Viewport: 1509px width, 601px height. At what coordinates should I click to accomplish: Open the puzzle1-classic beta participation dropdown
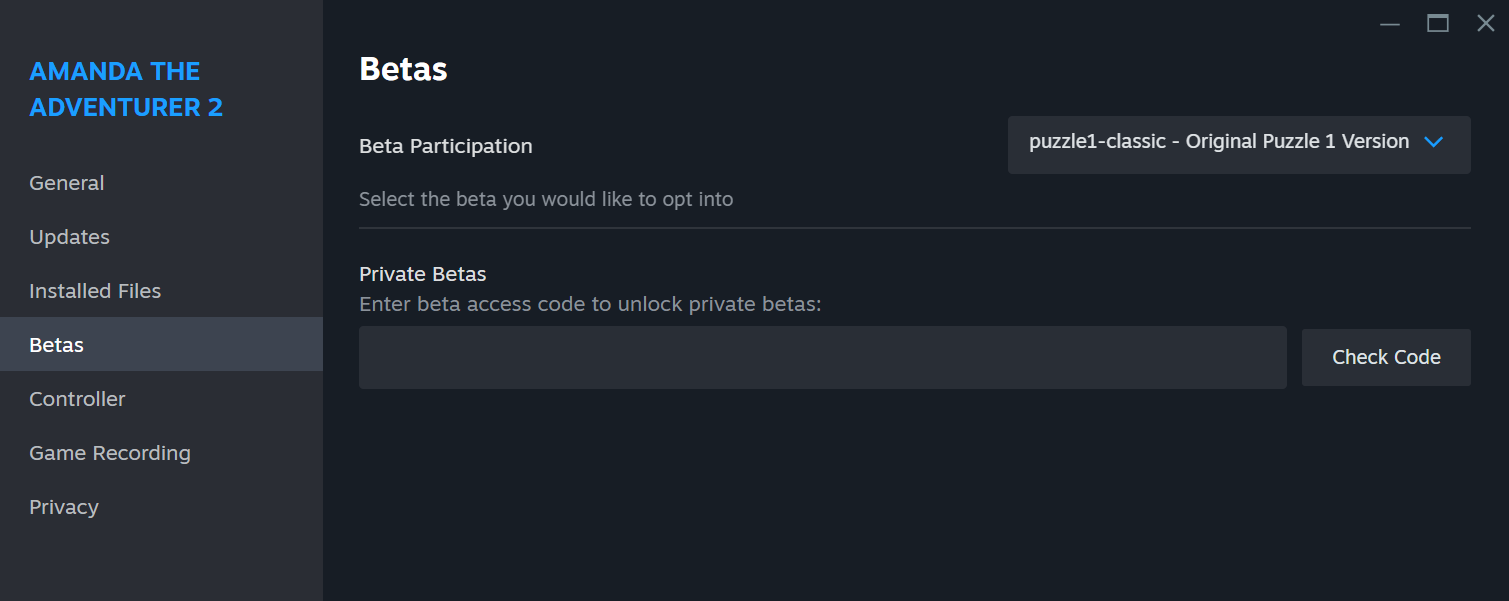point(1239,145)
